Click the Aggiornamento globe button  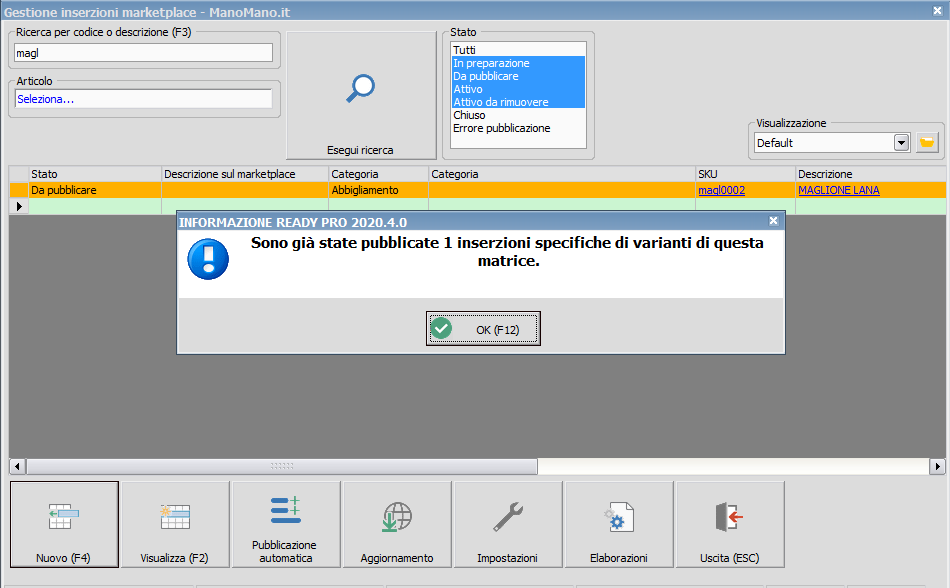397,524
